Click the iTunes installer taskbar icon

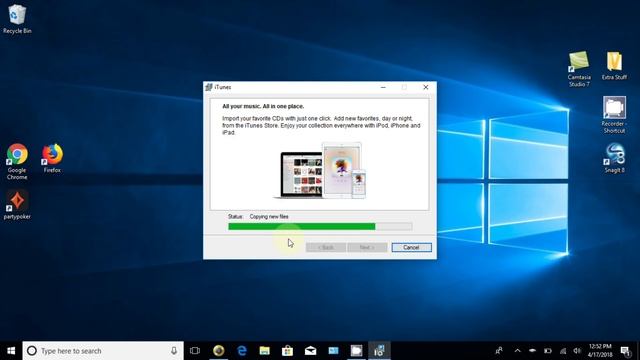pos(379,351)
